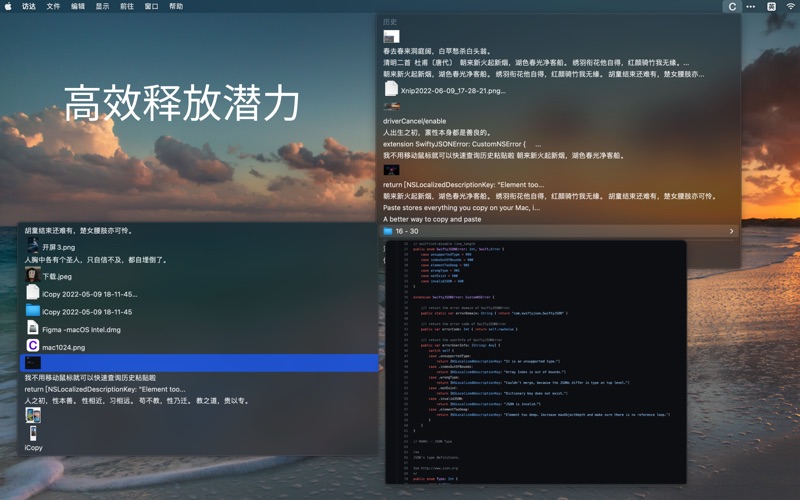This screenshot has width=800, height=500.
Task: Open the Apple menu
Action: (x=8, y=6)
